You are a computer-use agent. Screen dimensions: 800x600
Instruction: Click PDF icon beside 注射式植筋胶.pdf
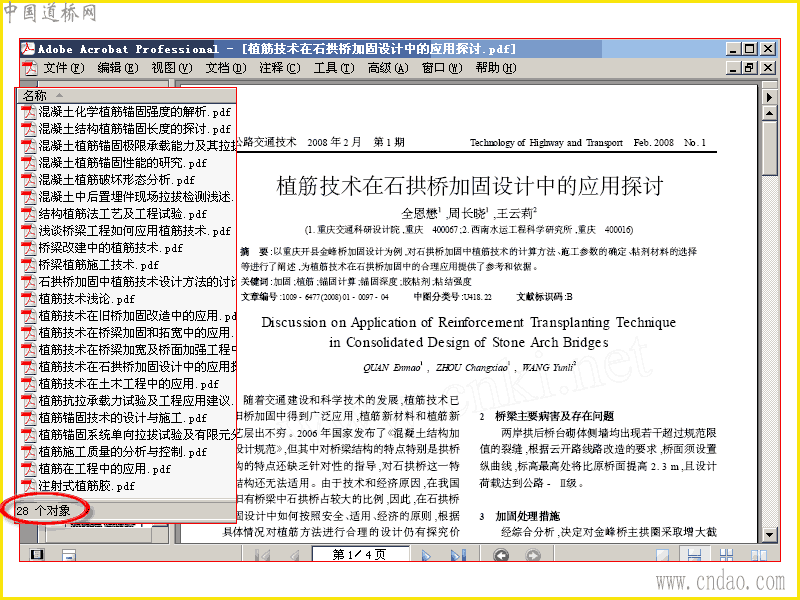pos(29,486)
